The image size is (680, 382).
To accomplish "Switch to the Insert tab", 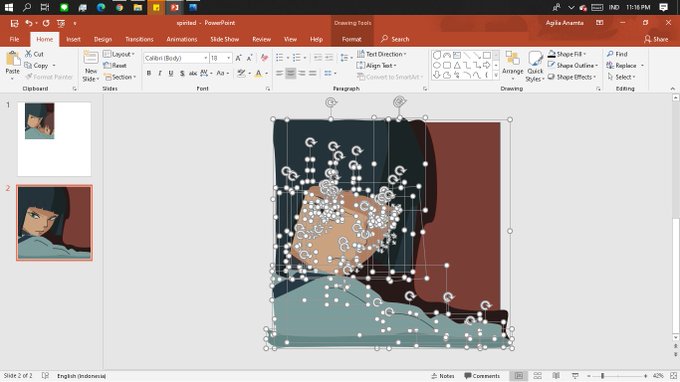I will click(x=73, y=39).
